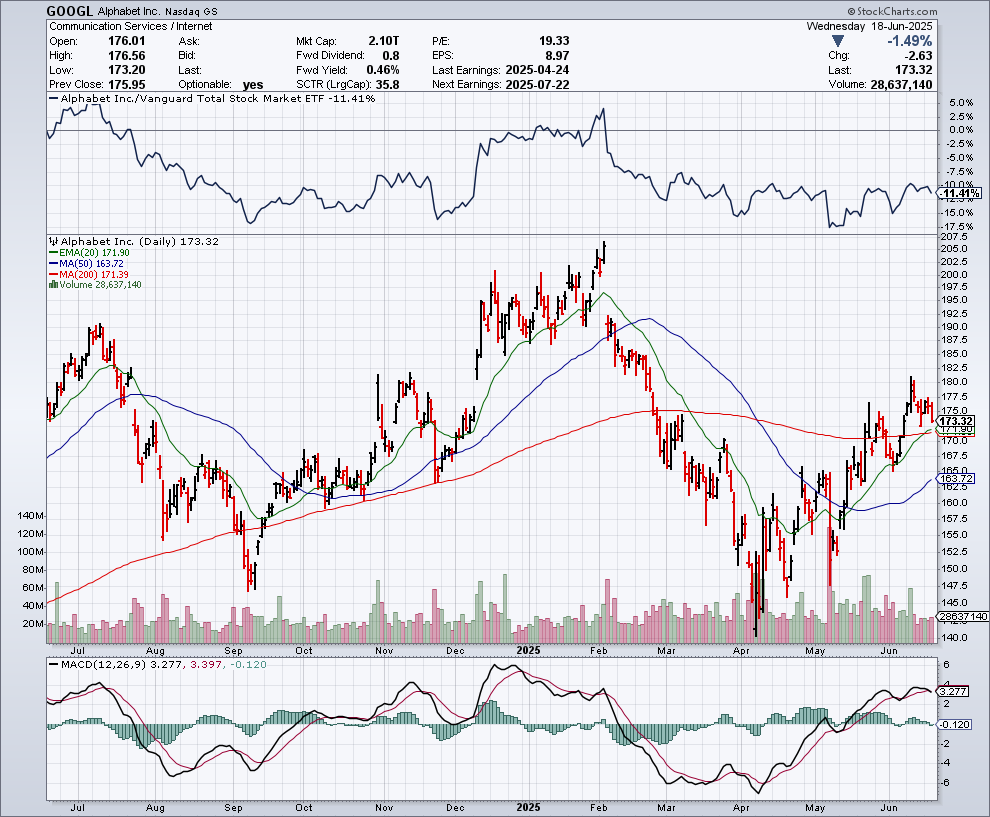Click the EPS value 8.97
Screen dimensions: 990x817
[x=557, y=56]
